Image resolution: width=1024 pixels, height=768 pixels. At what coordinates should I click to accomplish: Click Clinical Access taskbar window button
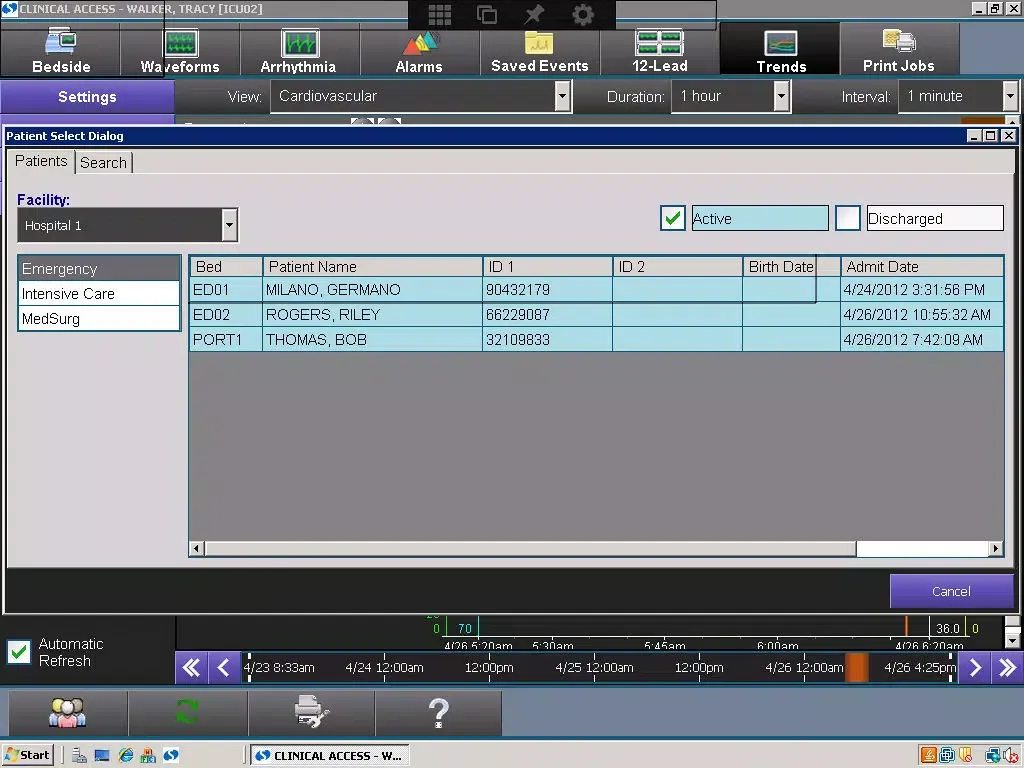(330, 756)
